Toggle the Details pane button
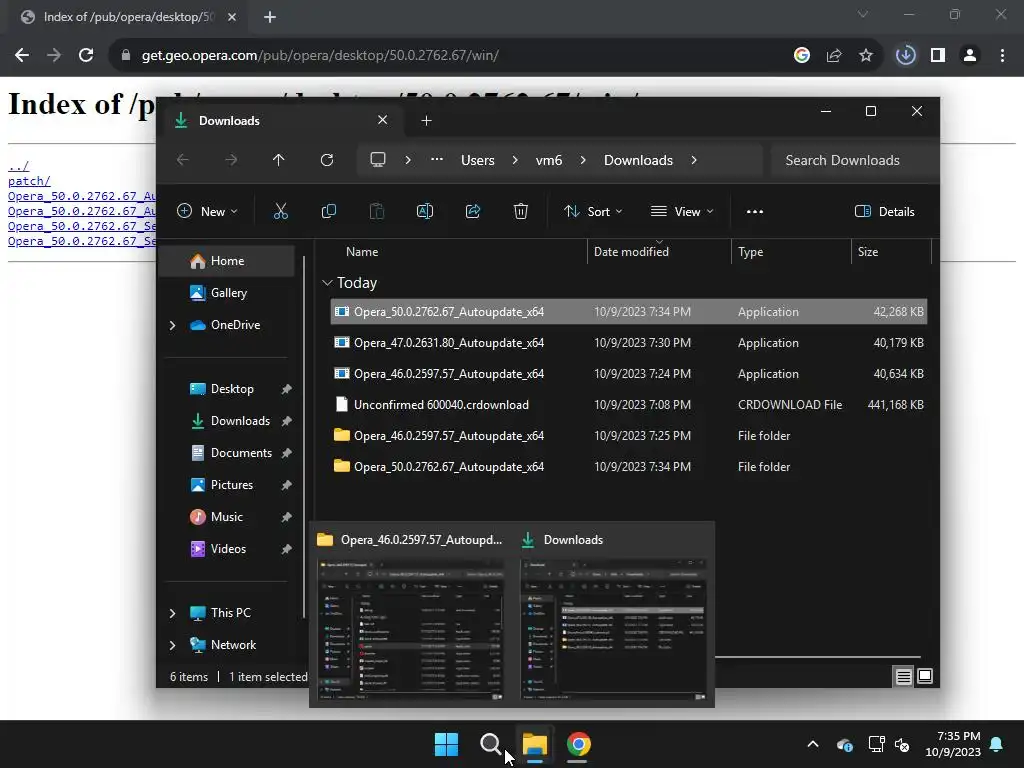This screenshot has width=1024, height=768. coord(885,211)
